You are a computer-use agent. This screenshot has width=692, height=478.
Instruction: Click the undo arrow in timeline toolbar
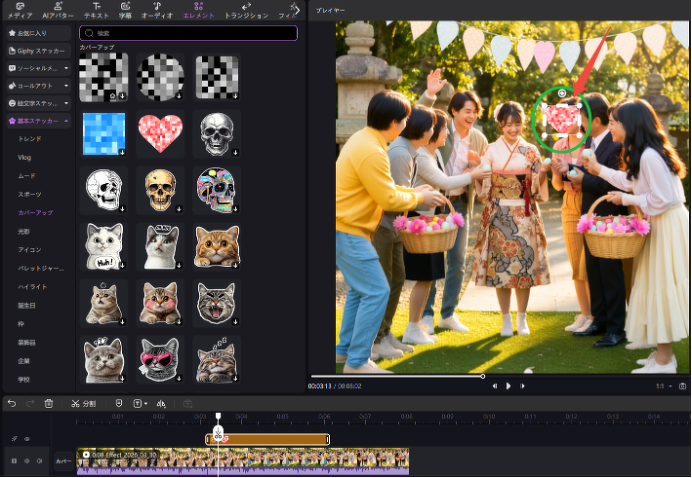click(x=12, y=403)
